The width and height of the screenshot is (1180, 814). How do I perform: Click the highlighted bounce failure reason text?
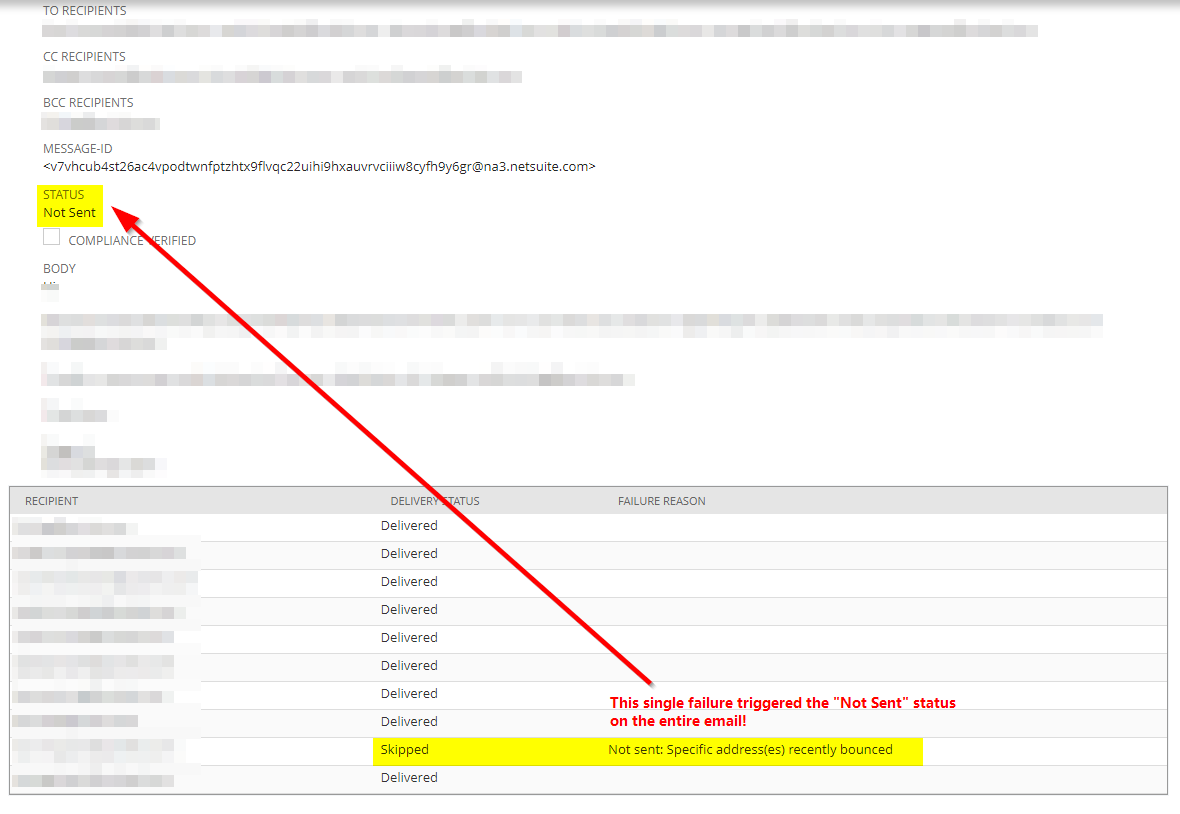(x=748, y=749)
